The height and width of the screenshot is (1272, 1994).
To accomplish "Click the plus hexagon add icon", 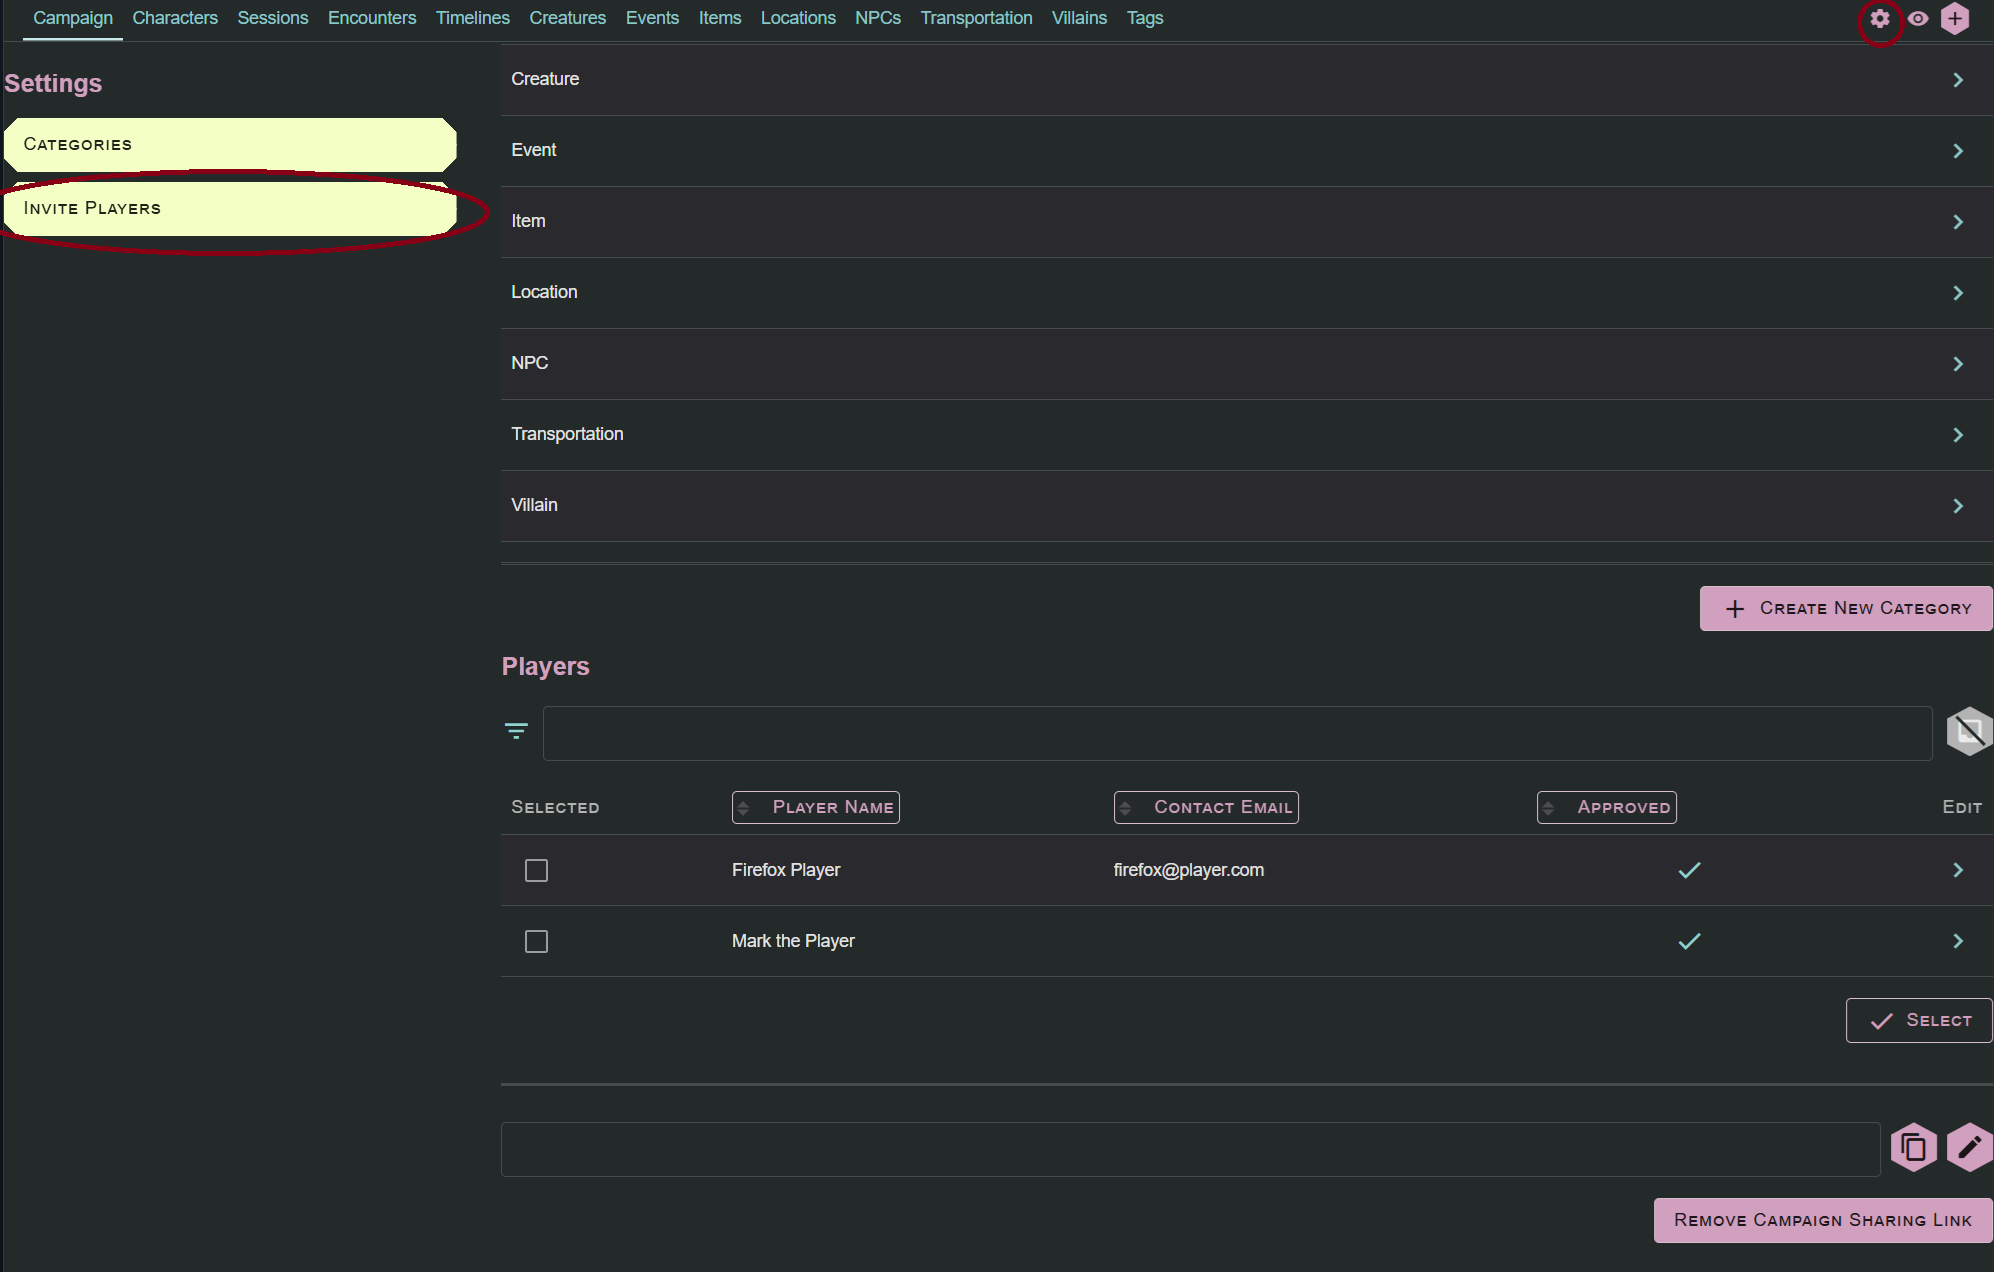I will click(x=1955, y=18).
